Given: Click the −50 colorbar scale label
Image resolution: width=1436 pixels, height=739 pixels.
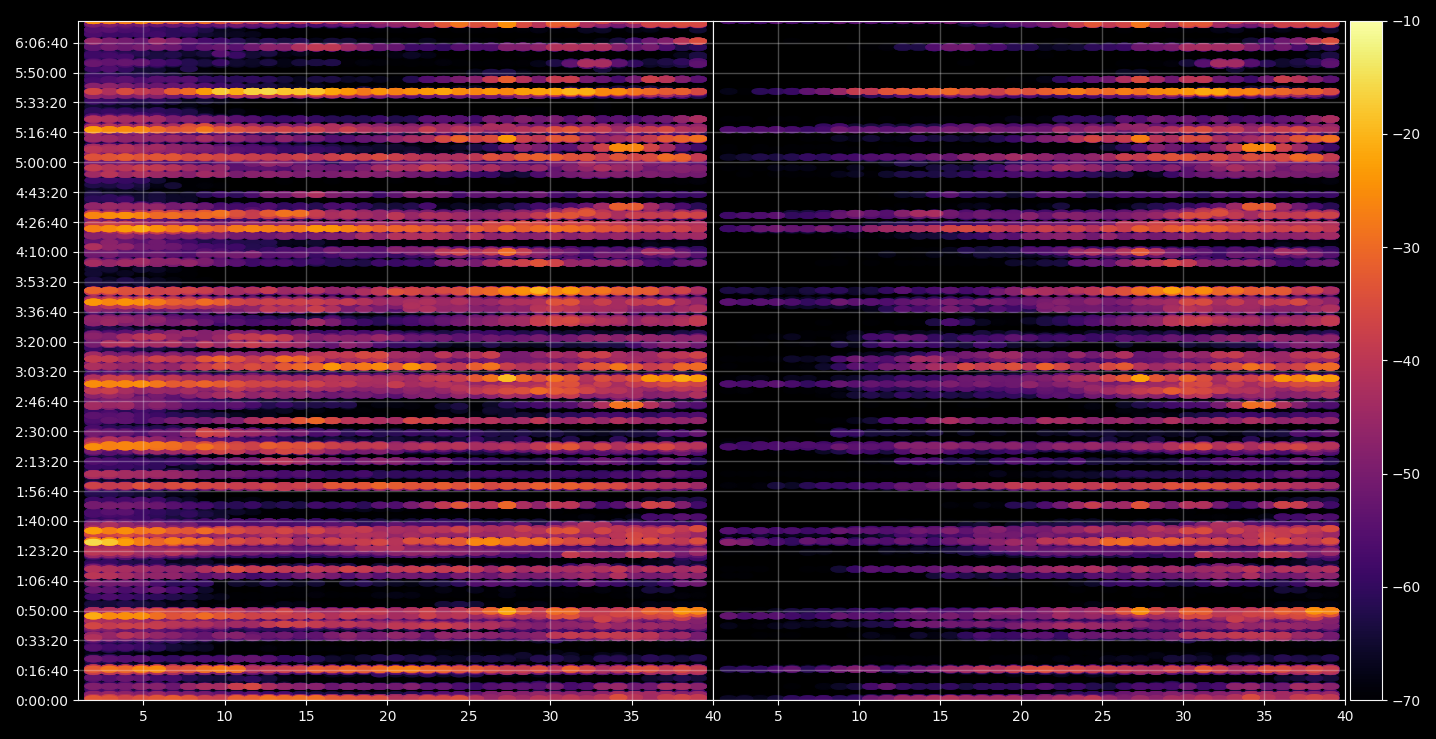Looking at the screenshot, I should (x=1405, y=474).
